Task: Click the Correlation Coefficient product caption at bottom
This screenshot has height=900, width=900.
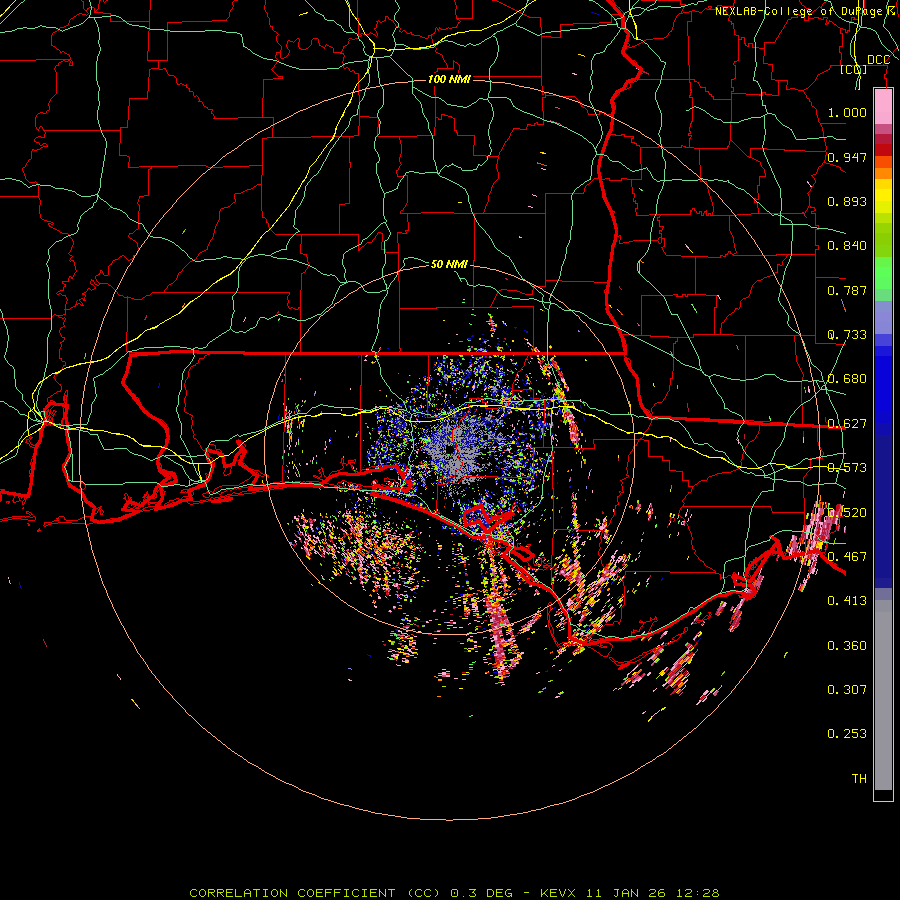Action: click(x=454, y=893)
